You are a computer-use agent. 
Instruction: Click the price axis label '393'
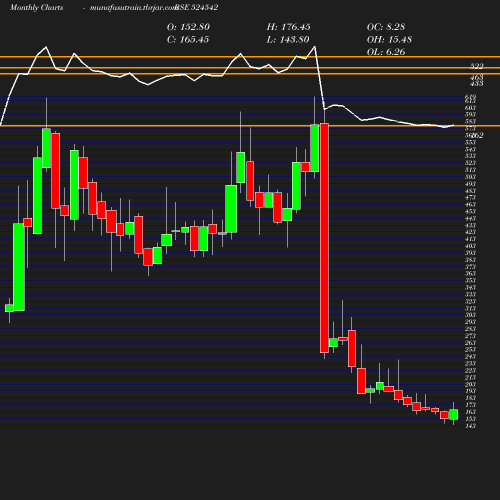tap(470, 253)
